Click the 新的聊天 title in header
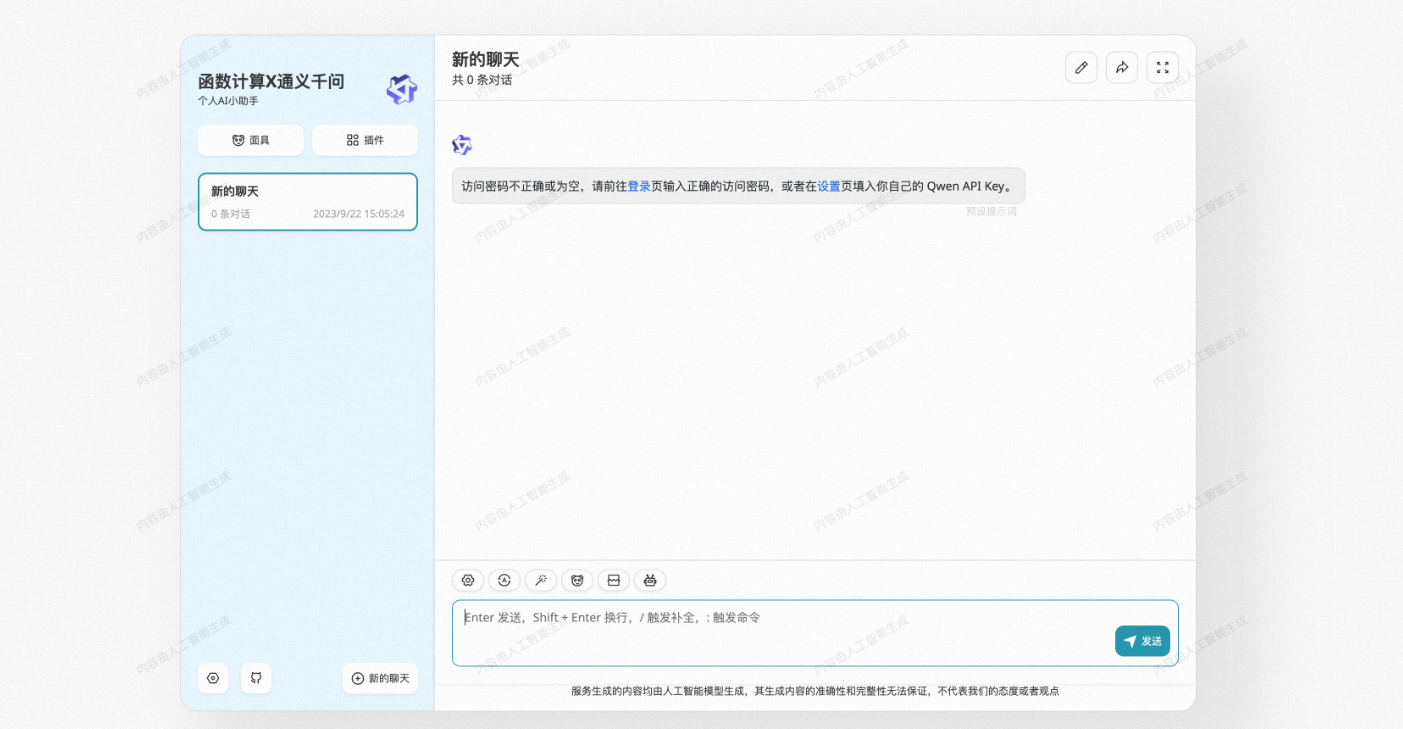The height and width of the screenshot is (729, 1403). pos(486,59)
